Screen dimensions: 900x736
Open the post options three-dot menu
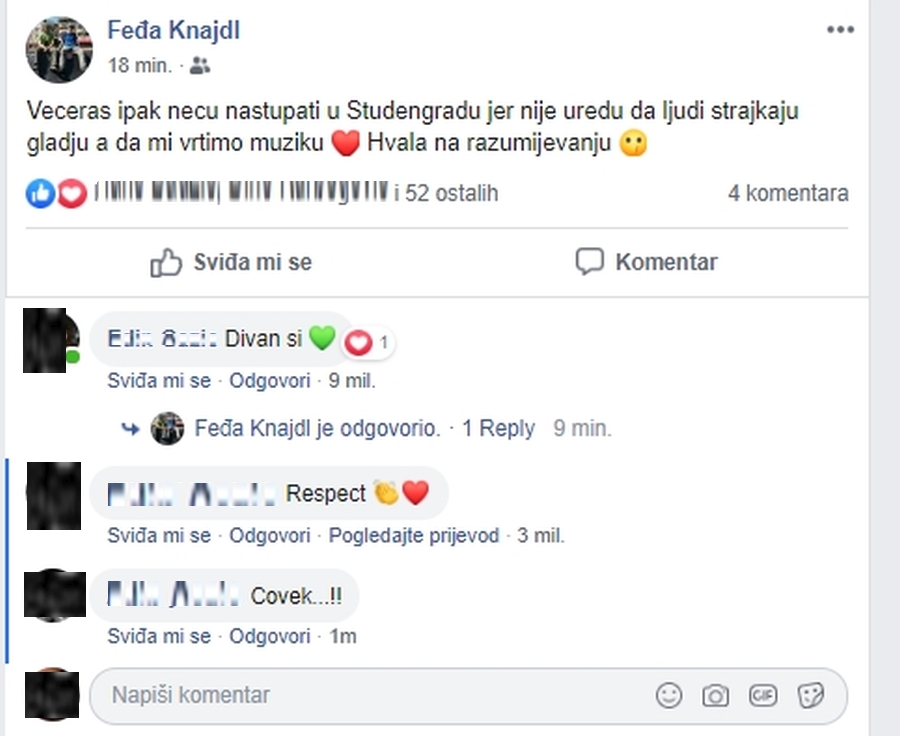pos(840,30)
